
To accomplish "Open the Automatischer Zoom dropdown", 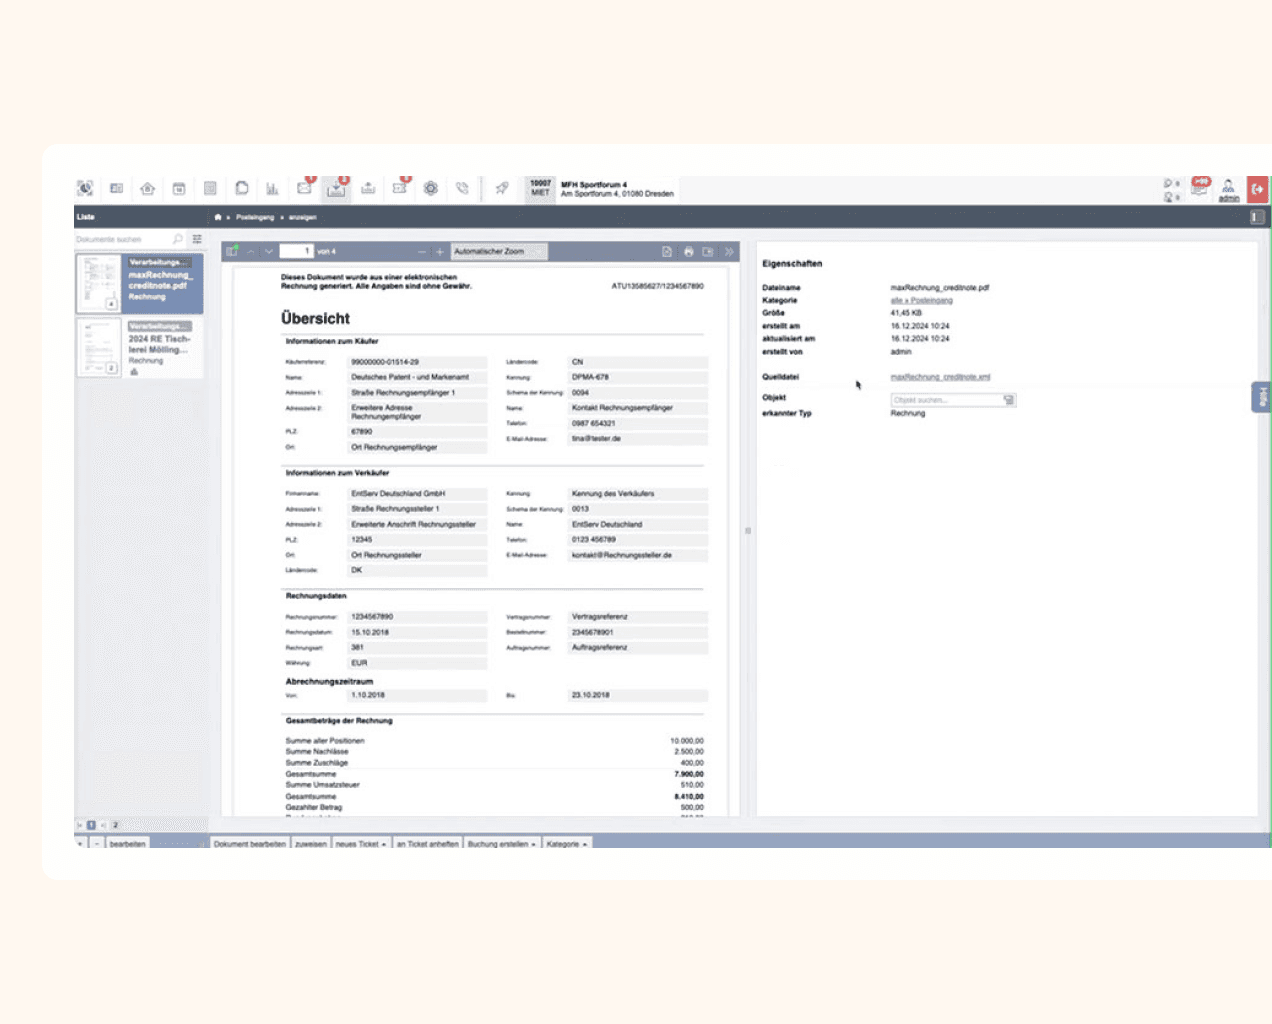I will coord(499,251).
